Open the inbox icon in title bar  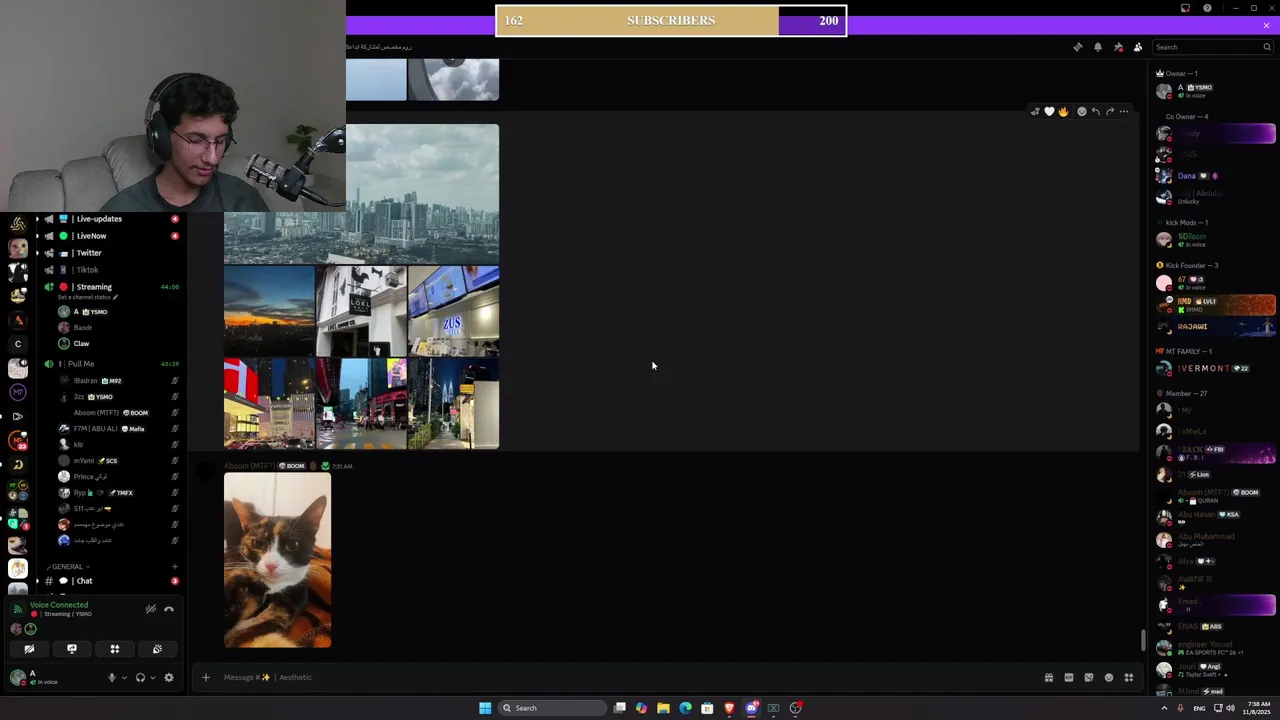[1186, 8]
